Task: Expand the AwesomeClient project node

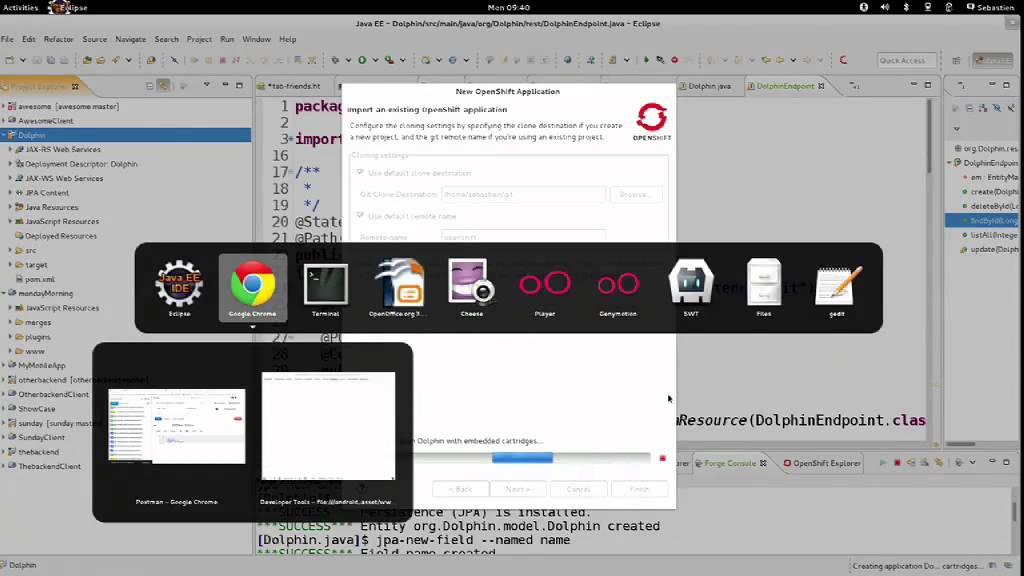Action: 3,120
